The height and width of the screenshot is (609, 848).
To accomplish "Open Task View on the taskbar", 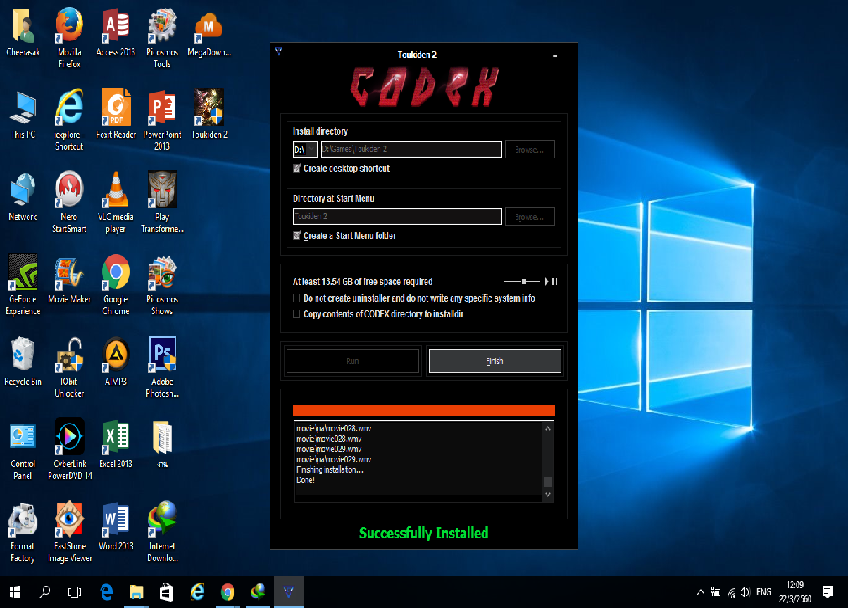I will coord(75,592).
